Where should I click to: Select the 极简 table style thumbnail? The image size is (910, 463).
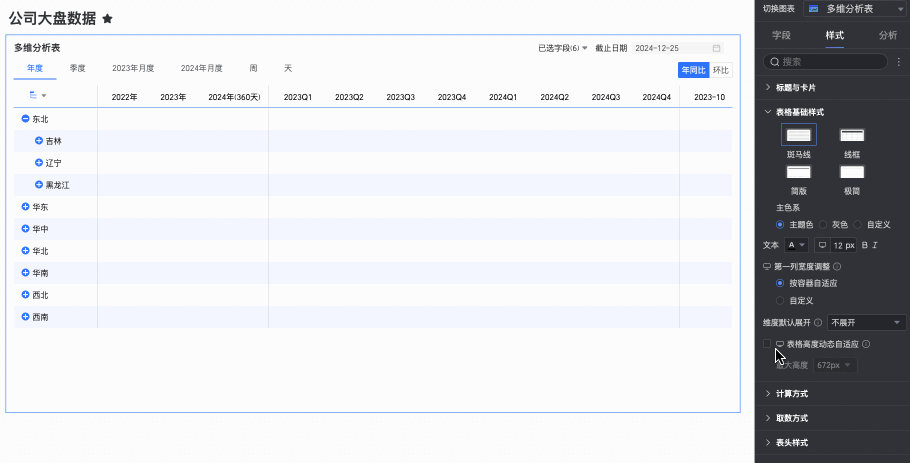pos(852,172)
